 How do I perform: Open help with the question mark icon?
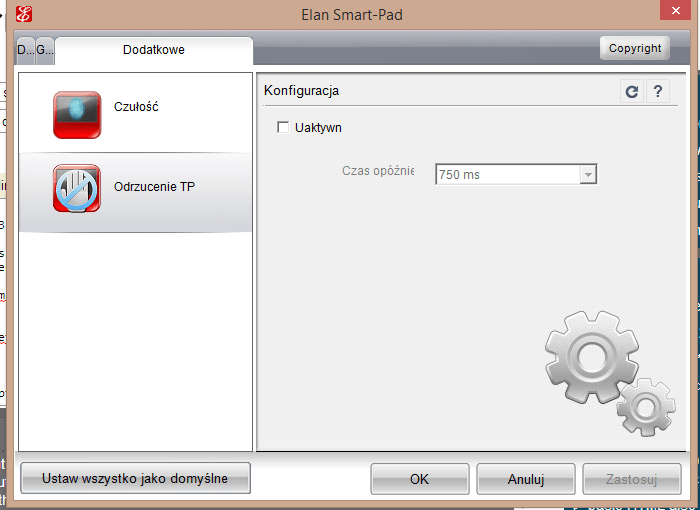657,92
